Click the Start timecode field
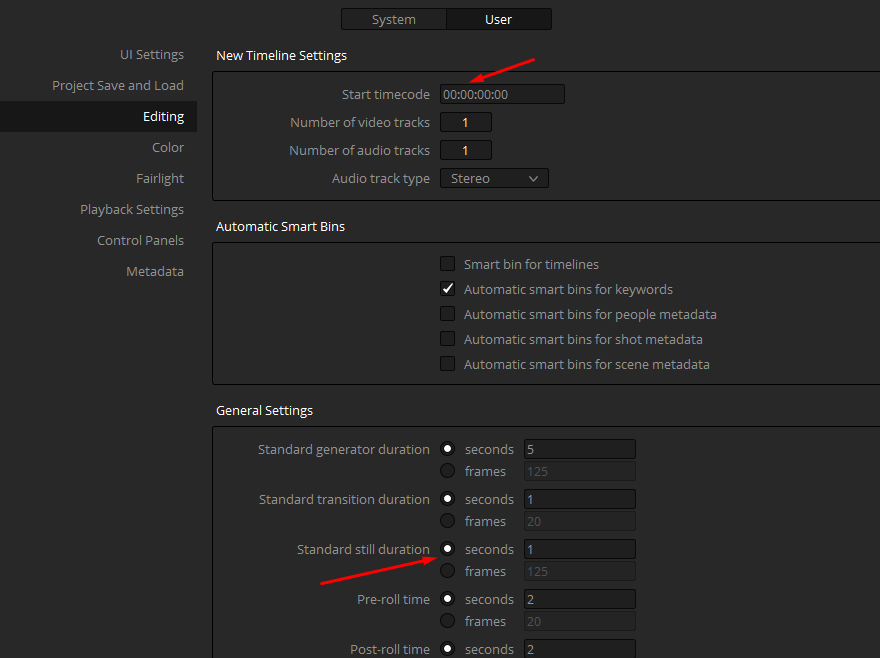 pos(502,94)
